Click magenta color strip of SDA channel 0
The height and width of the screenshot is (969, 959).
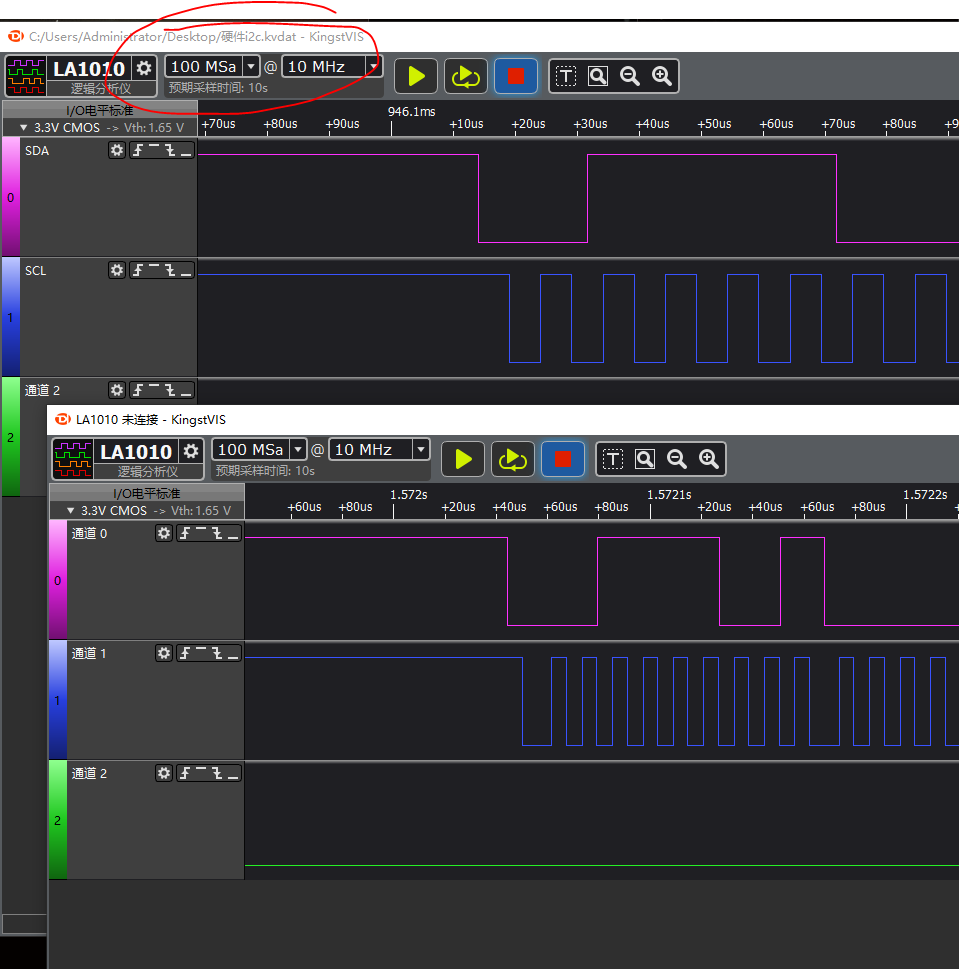(x=10, y=197)
